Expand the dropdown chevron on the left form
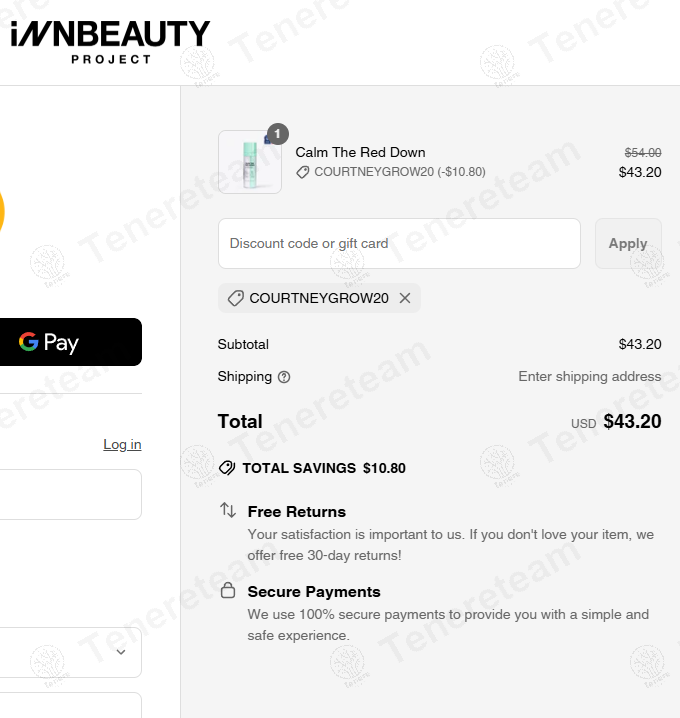680x718 pixels. click(121, 652)
